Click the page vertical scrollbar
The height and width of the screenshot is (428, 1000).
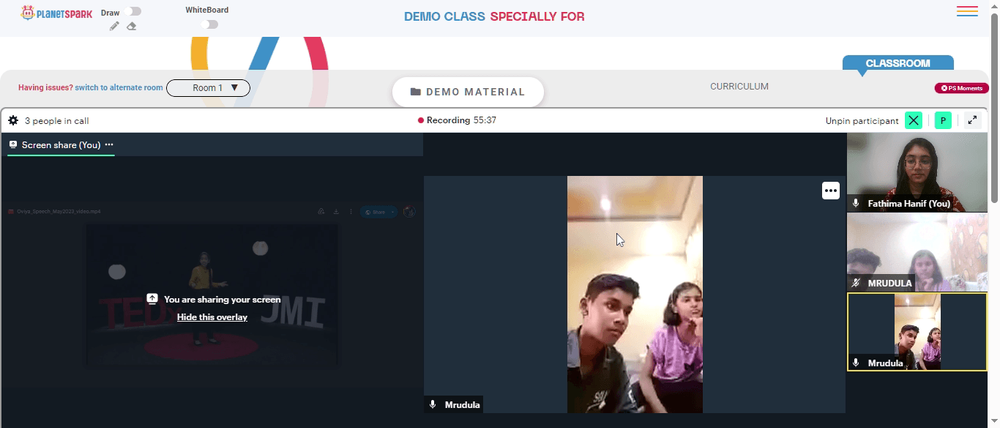pos(994,108)
